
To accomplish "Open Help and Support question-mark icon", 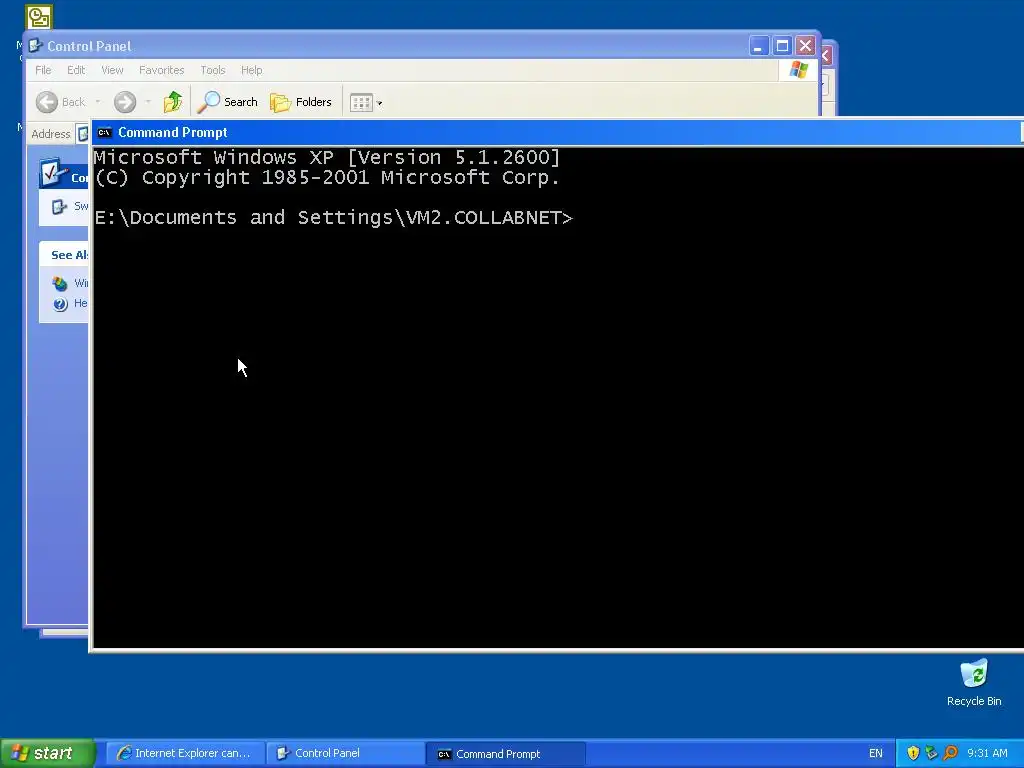I will pyautogui.click(x=60, y=304).
